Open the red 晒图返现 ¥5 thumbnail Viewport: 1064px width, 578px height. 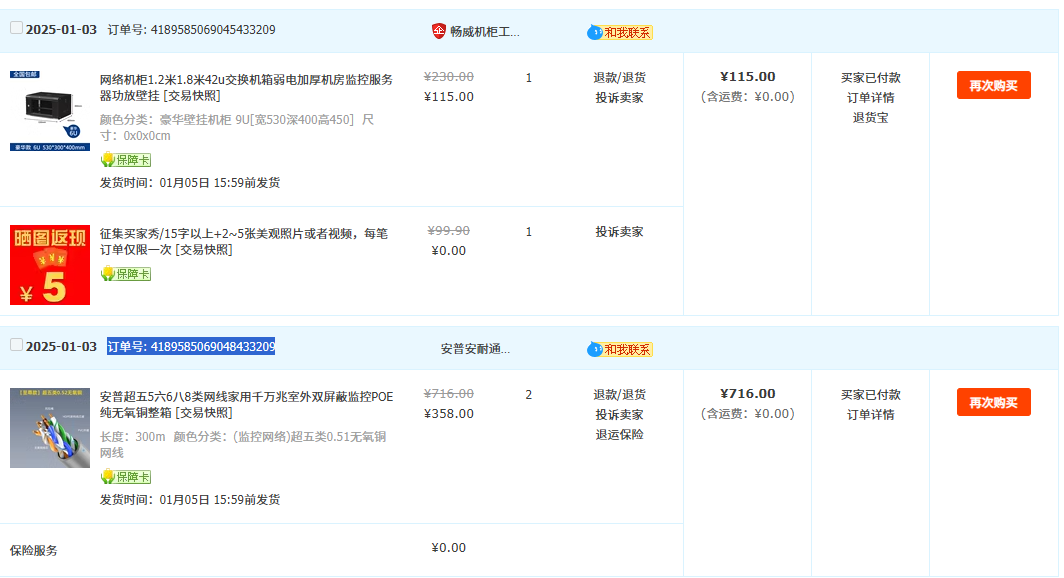49,265
